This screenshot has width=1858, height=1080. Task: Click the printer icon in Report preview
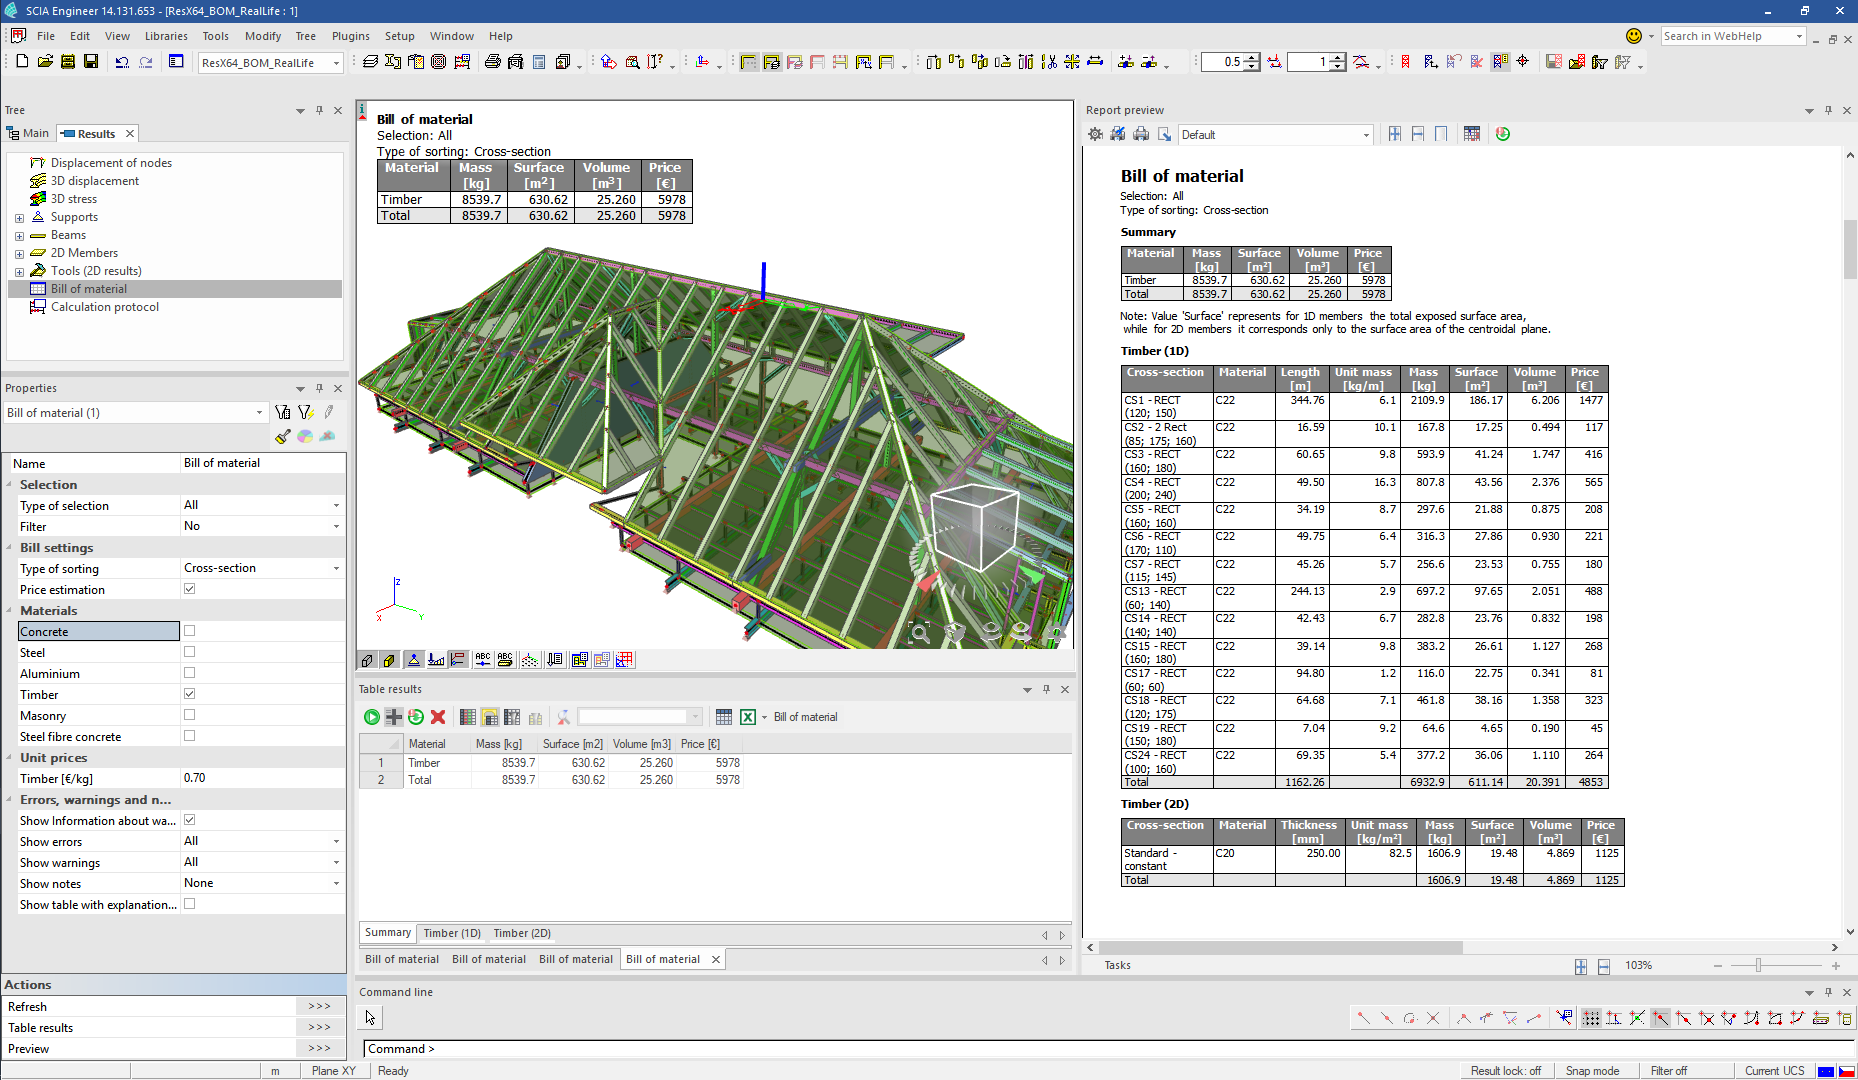1141,134
